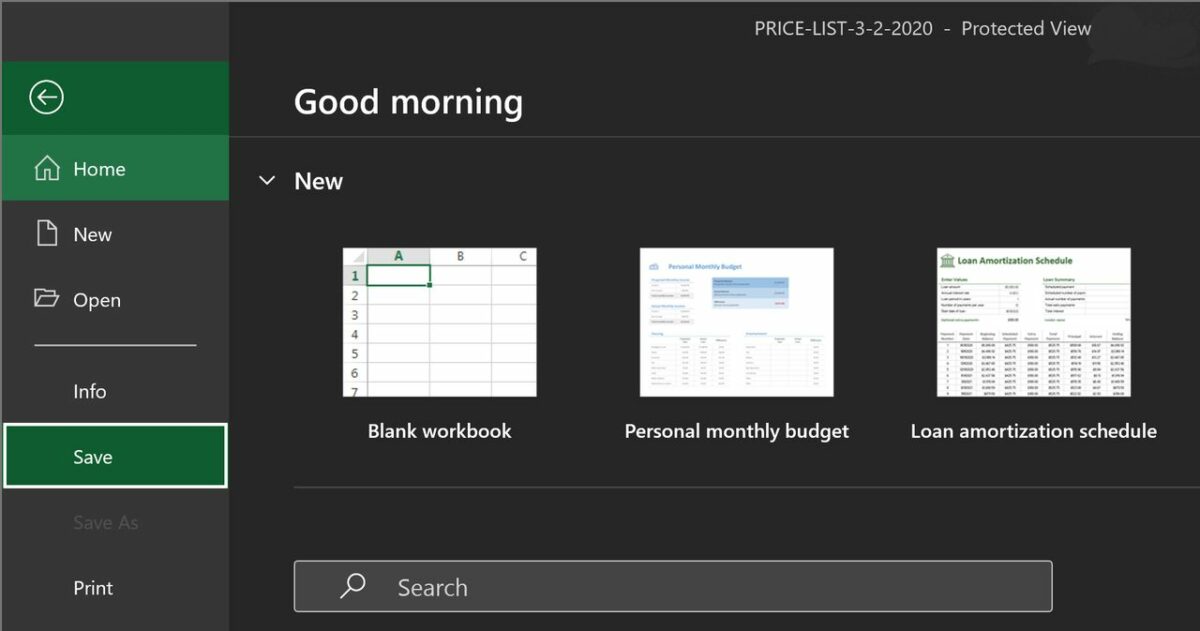
Task: Open the Personal monthly budget template
Action: 737,321
